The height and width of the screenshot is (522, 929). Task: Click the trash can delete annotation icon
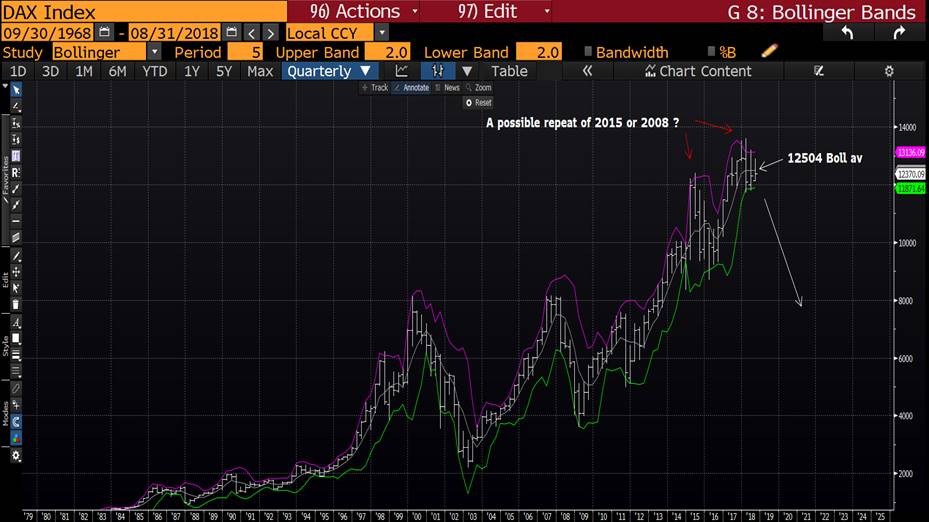[16, 305]
